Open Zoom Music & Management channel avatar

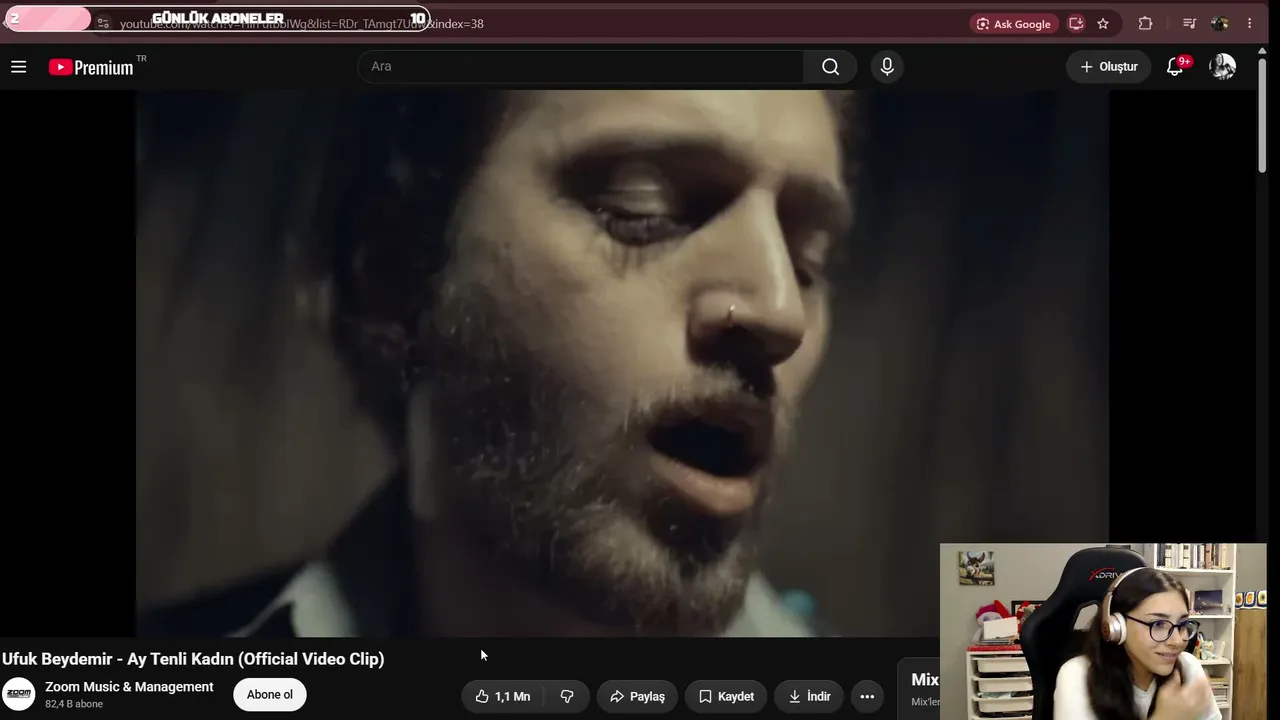pos(18,694)
